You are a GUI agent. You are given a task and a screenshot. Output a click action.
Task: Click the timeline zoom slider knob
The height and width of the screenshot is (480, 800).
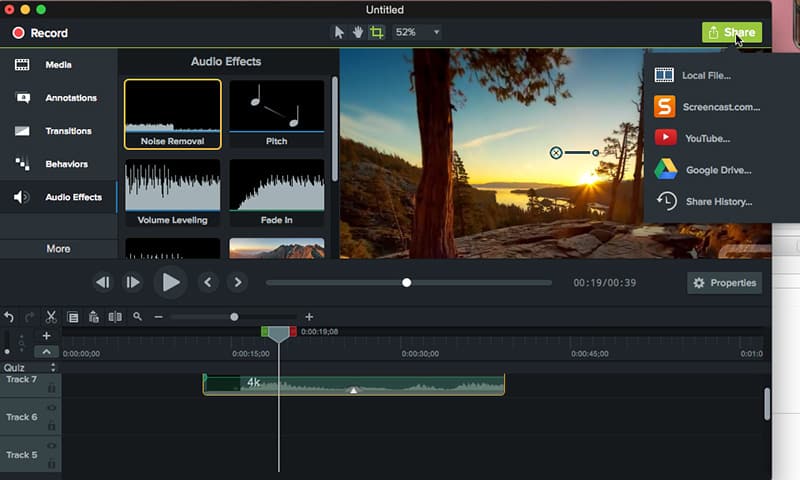coord(234,317)
